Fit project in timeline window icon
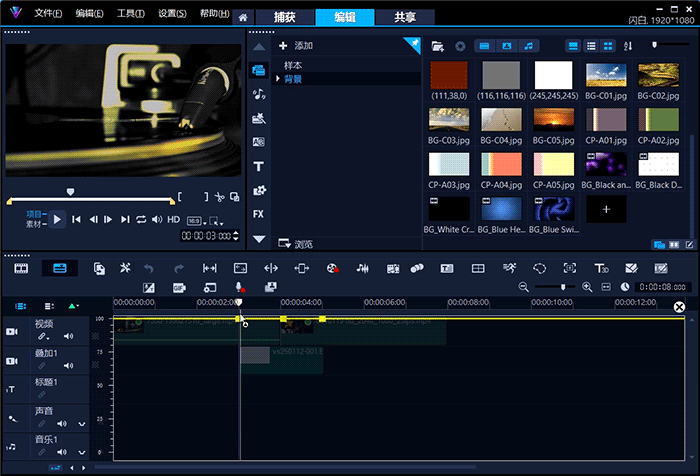 [606, 287]
